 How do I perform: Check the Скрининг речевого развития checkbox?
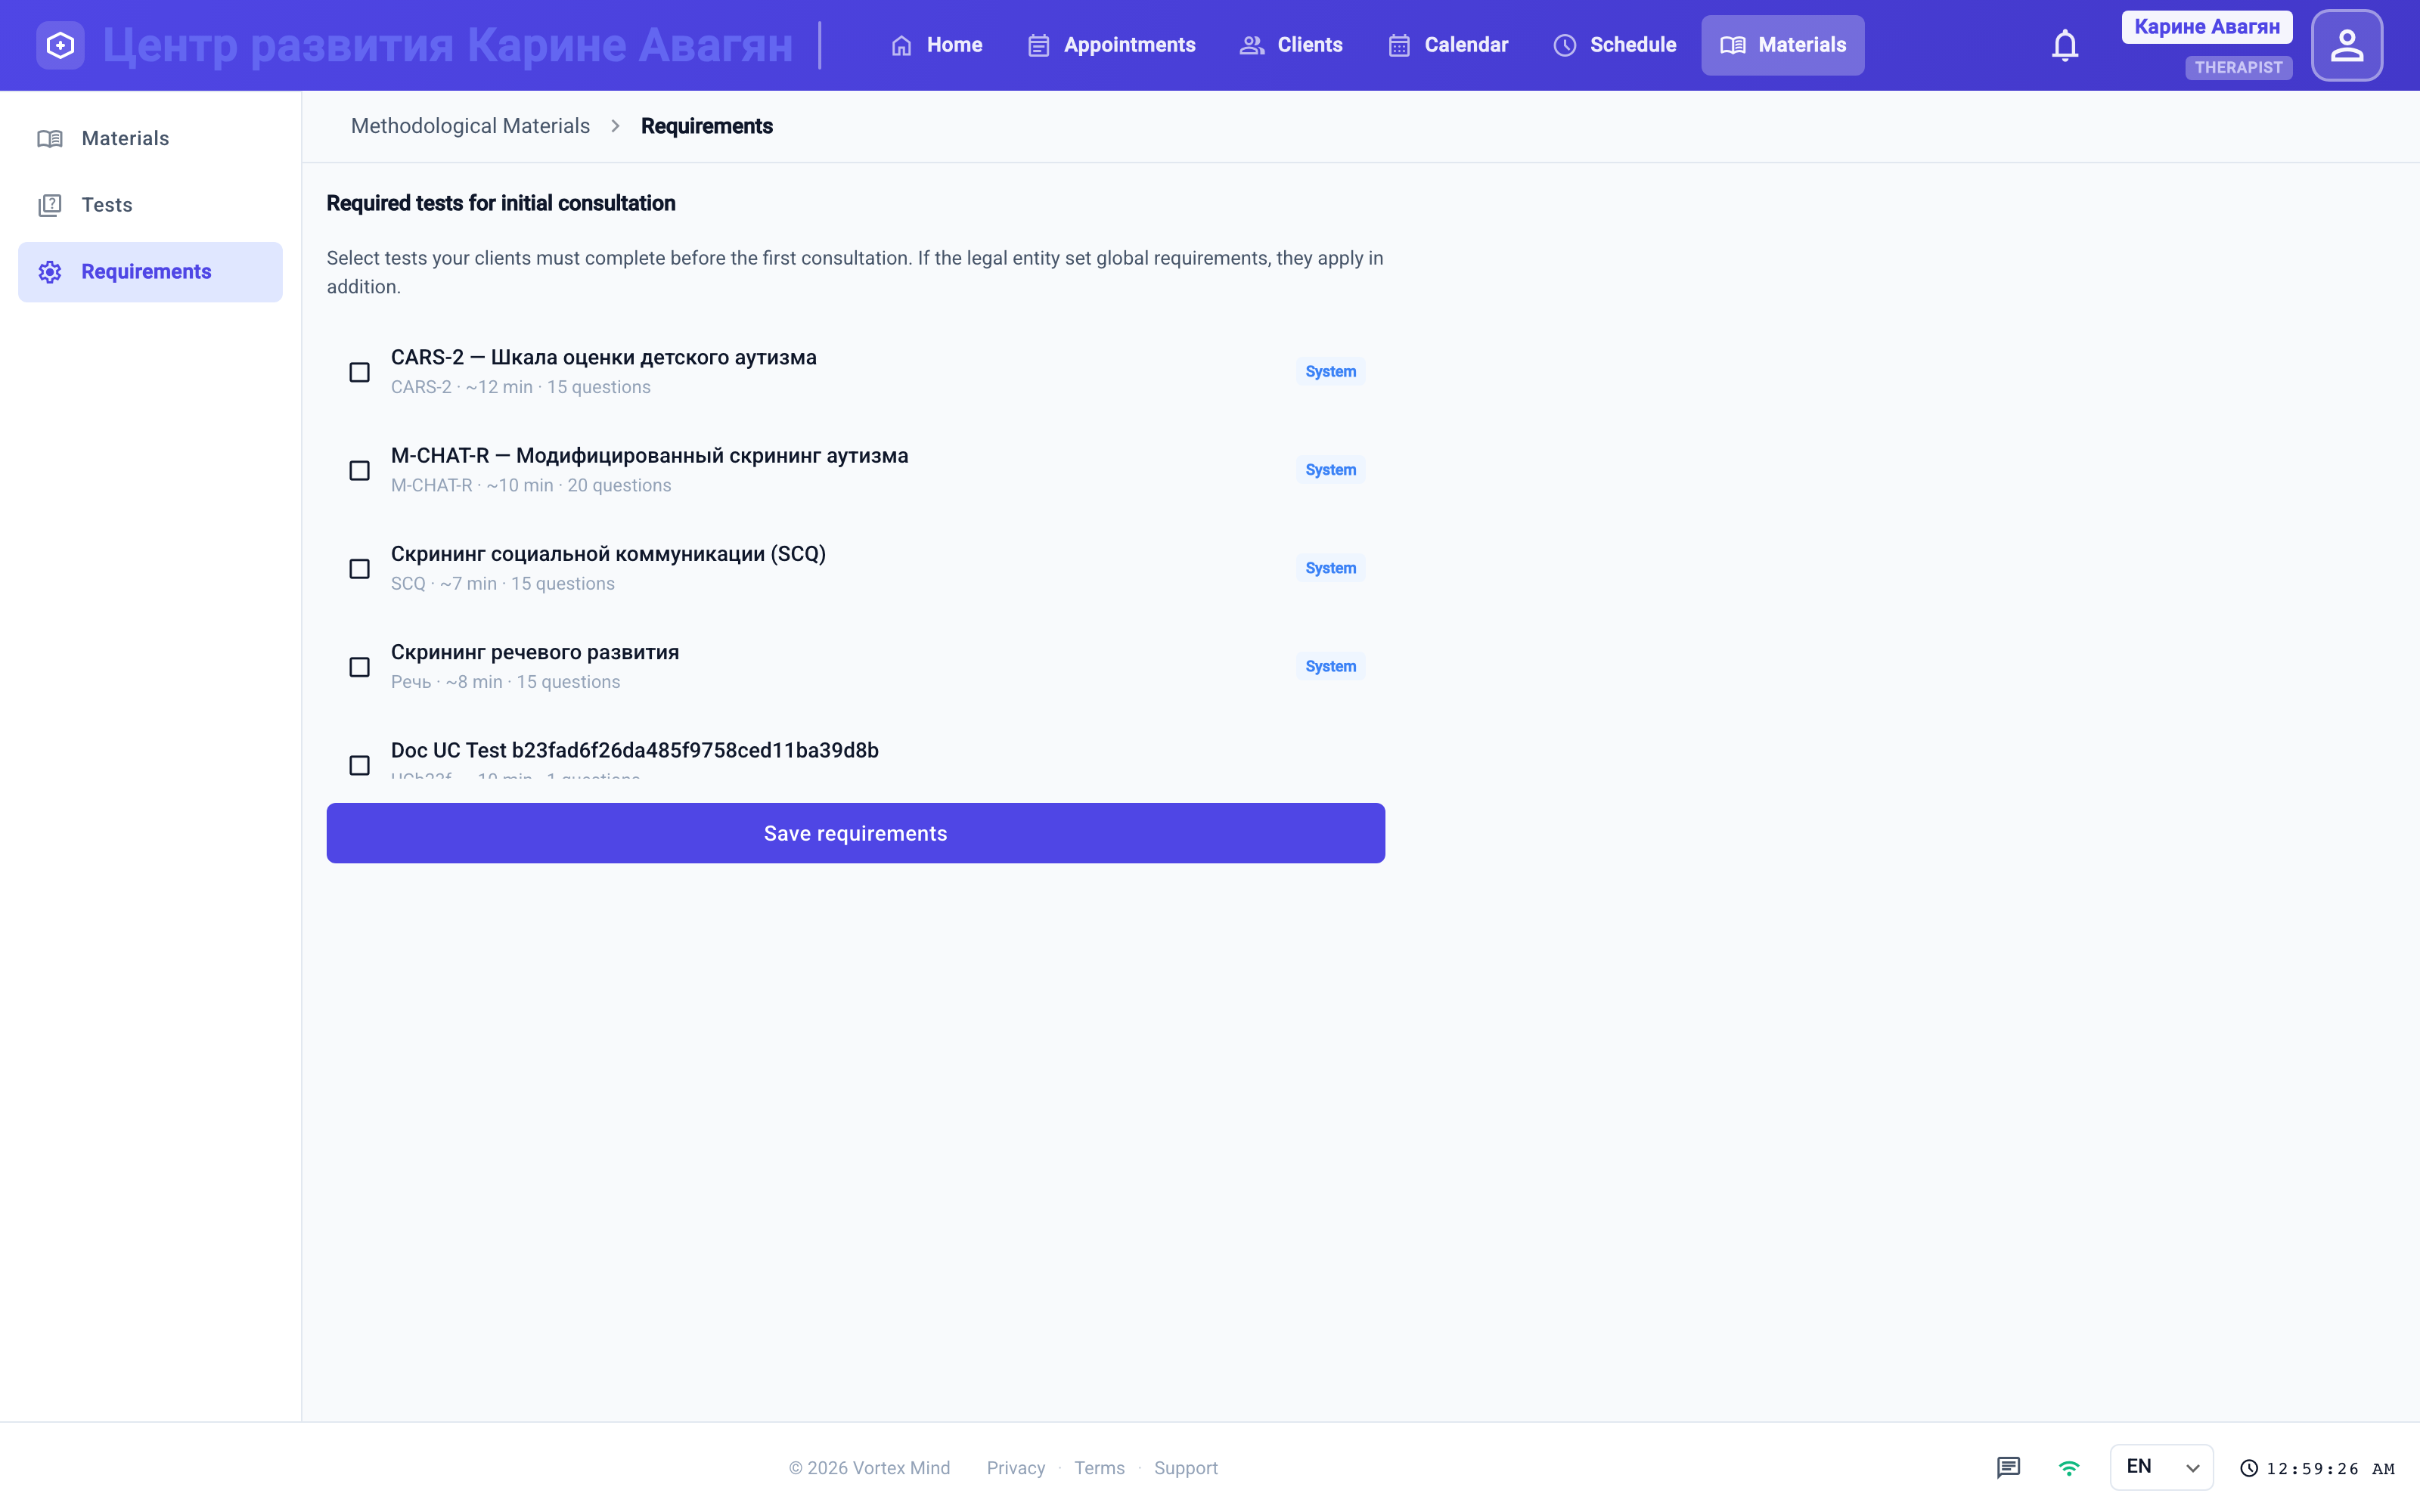coord(359,667)
